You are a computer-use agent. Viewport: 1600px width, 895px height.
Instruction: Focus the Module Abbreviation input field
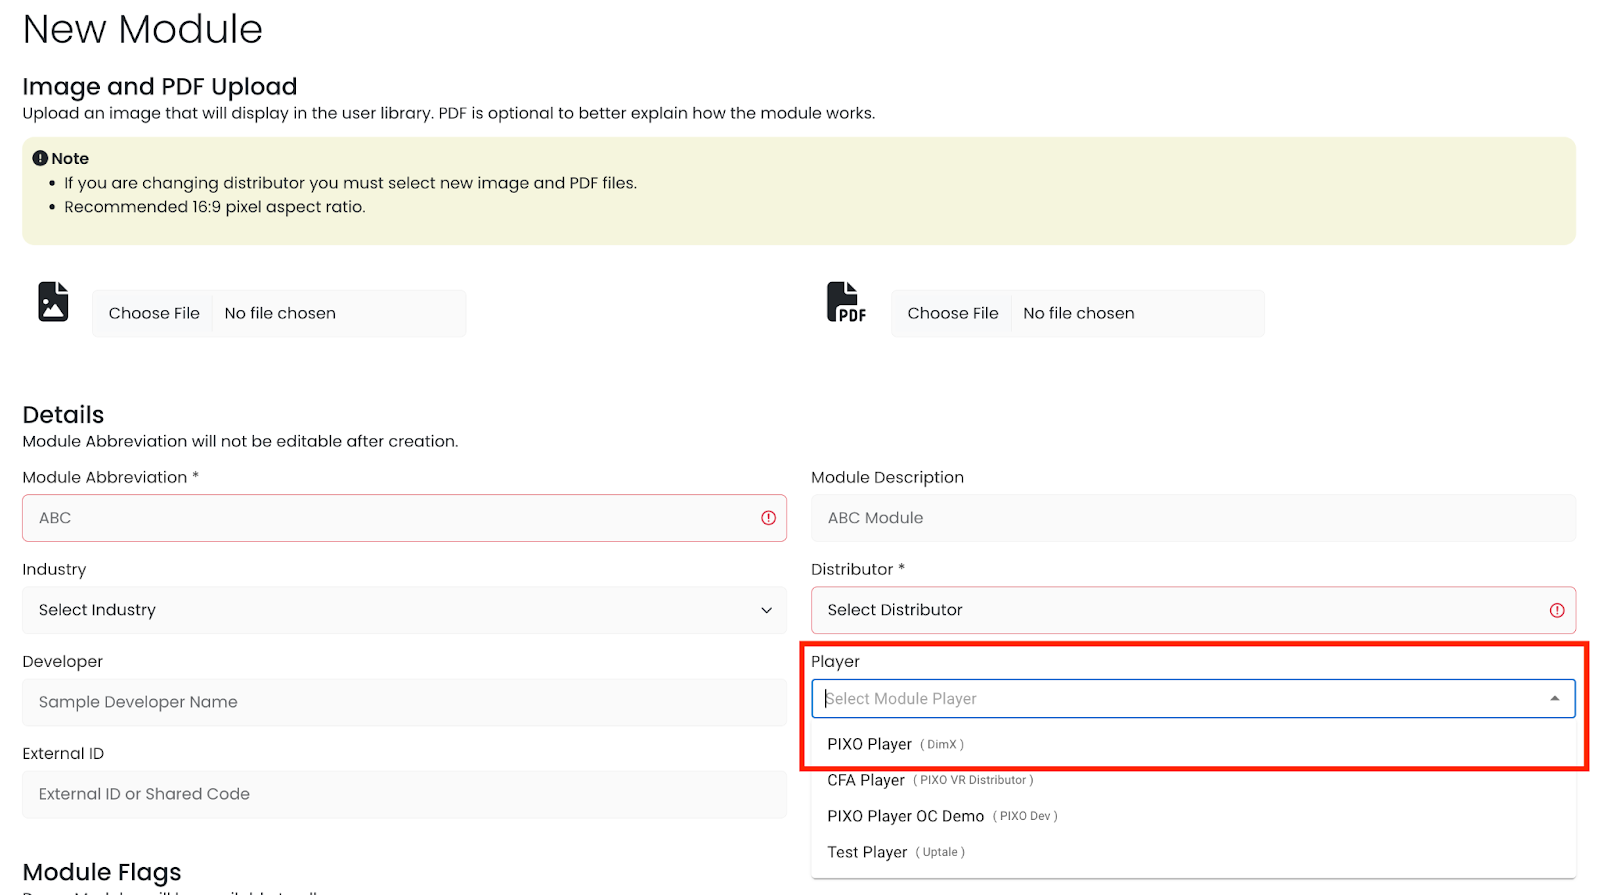click(404, 518)
